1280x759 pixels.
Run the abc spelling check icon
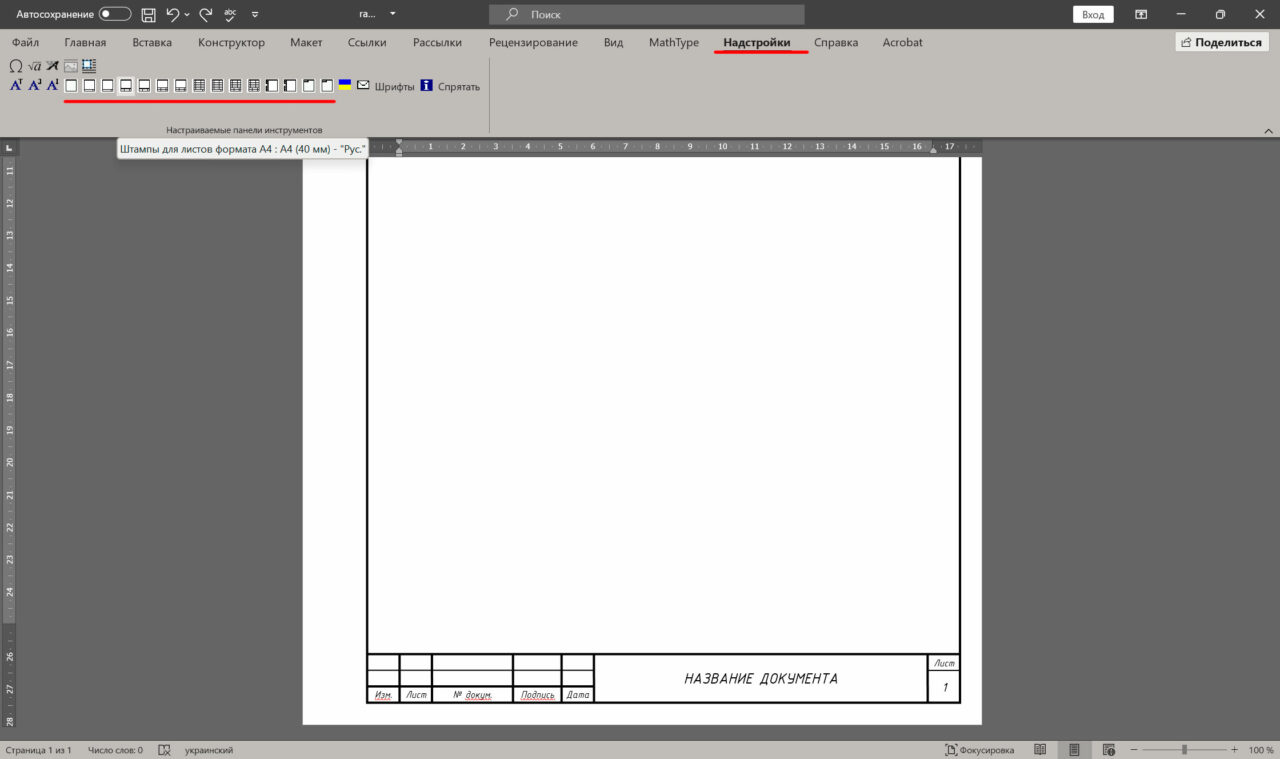(231, 14)
